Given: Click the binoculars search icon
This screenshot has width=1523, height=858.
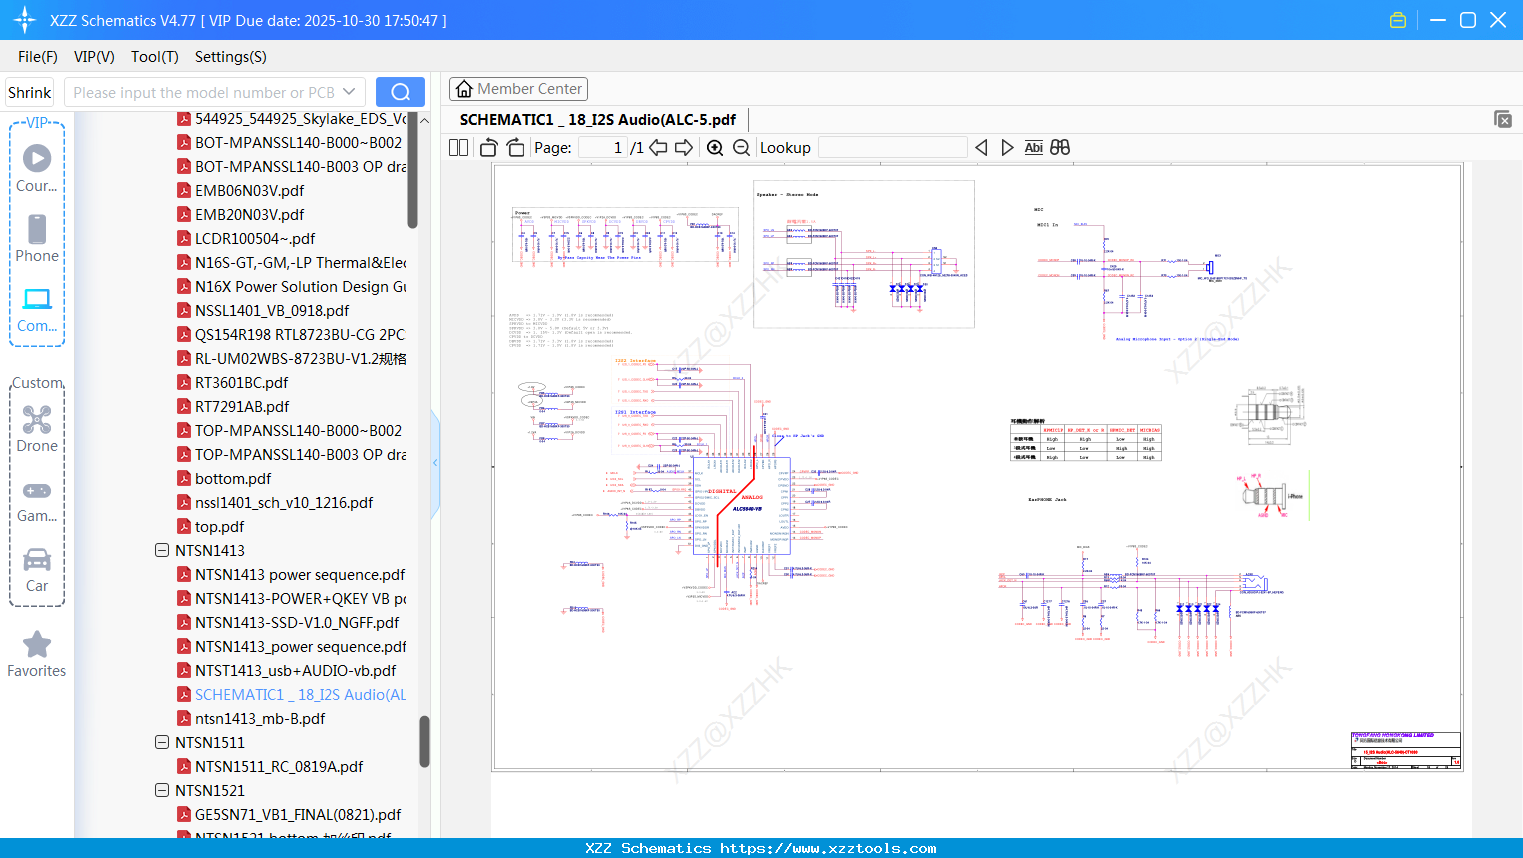Looking at the screenshot, I should click(x=1060, y=148).
